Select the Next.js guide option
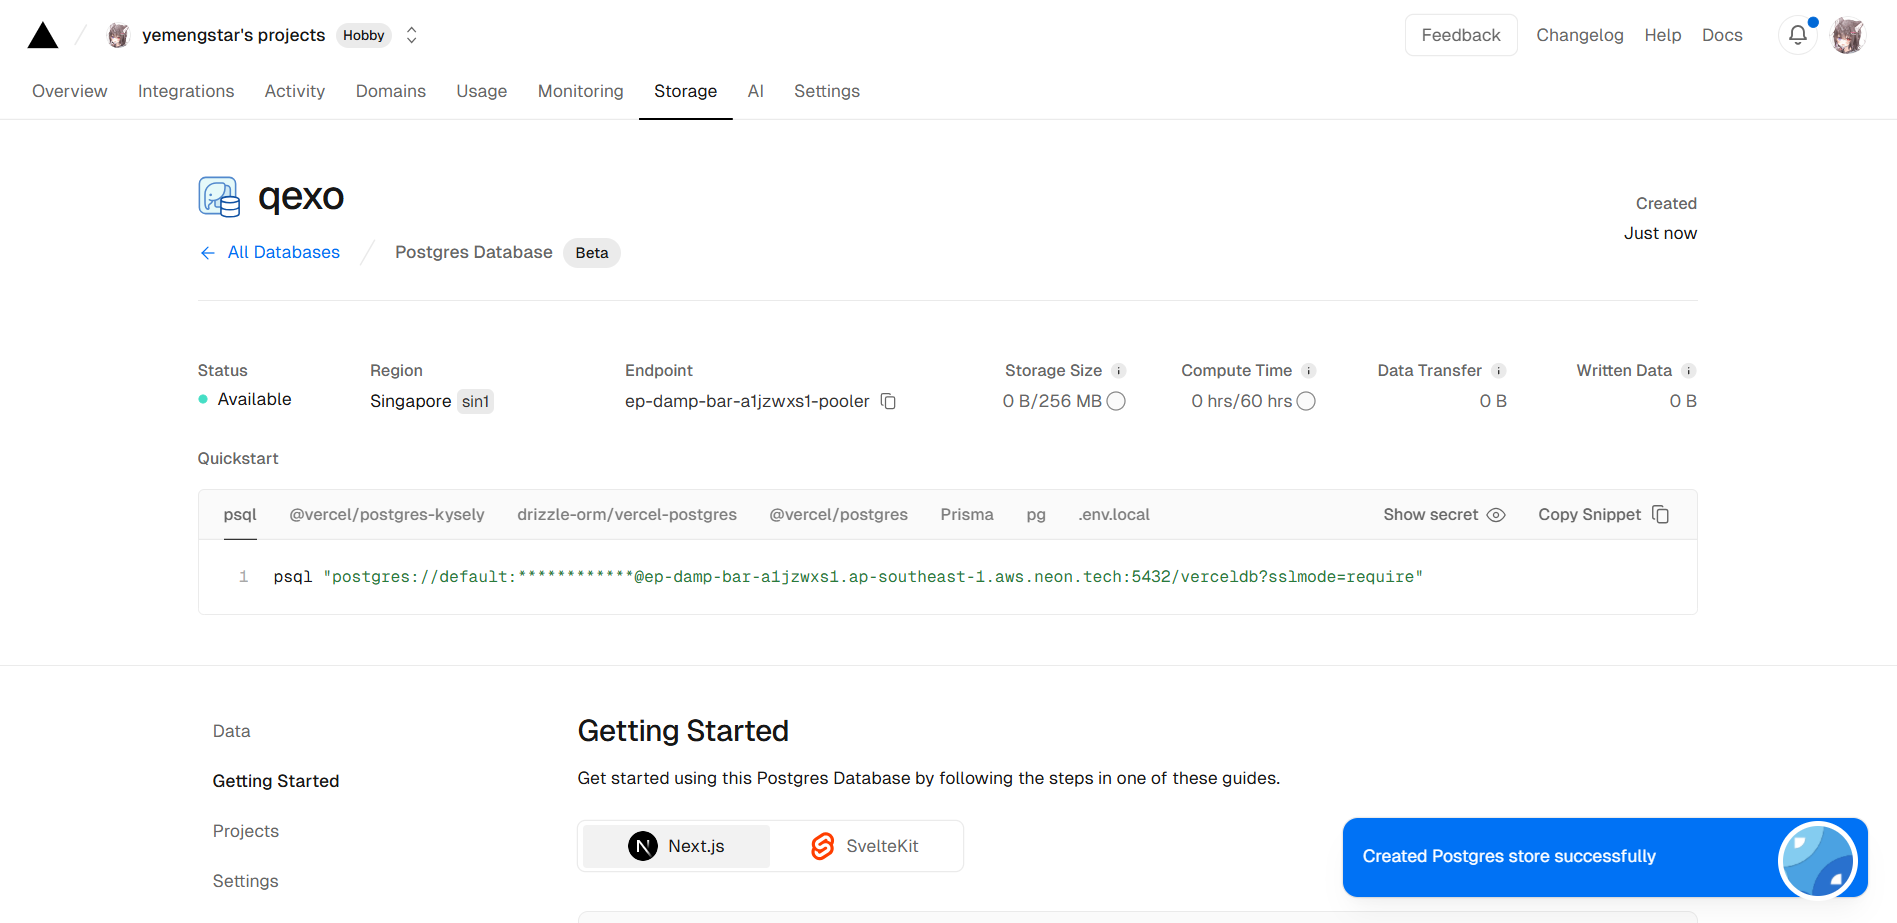Image resolution: width=1897 pixels, height=923 pixels. (676, 846)
